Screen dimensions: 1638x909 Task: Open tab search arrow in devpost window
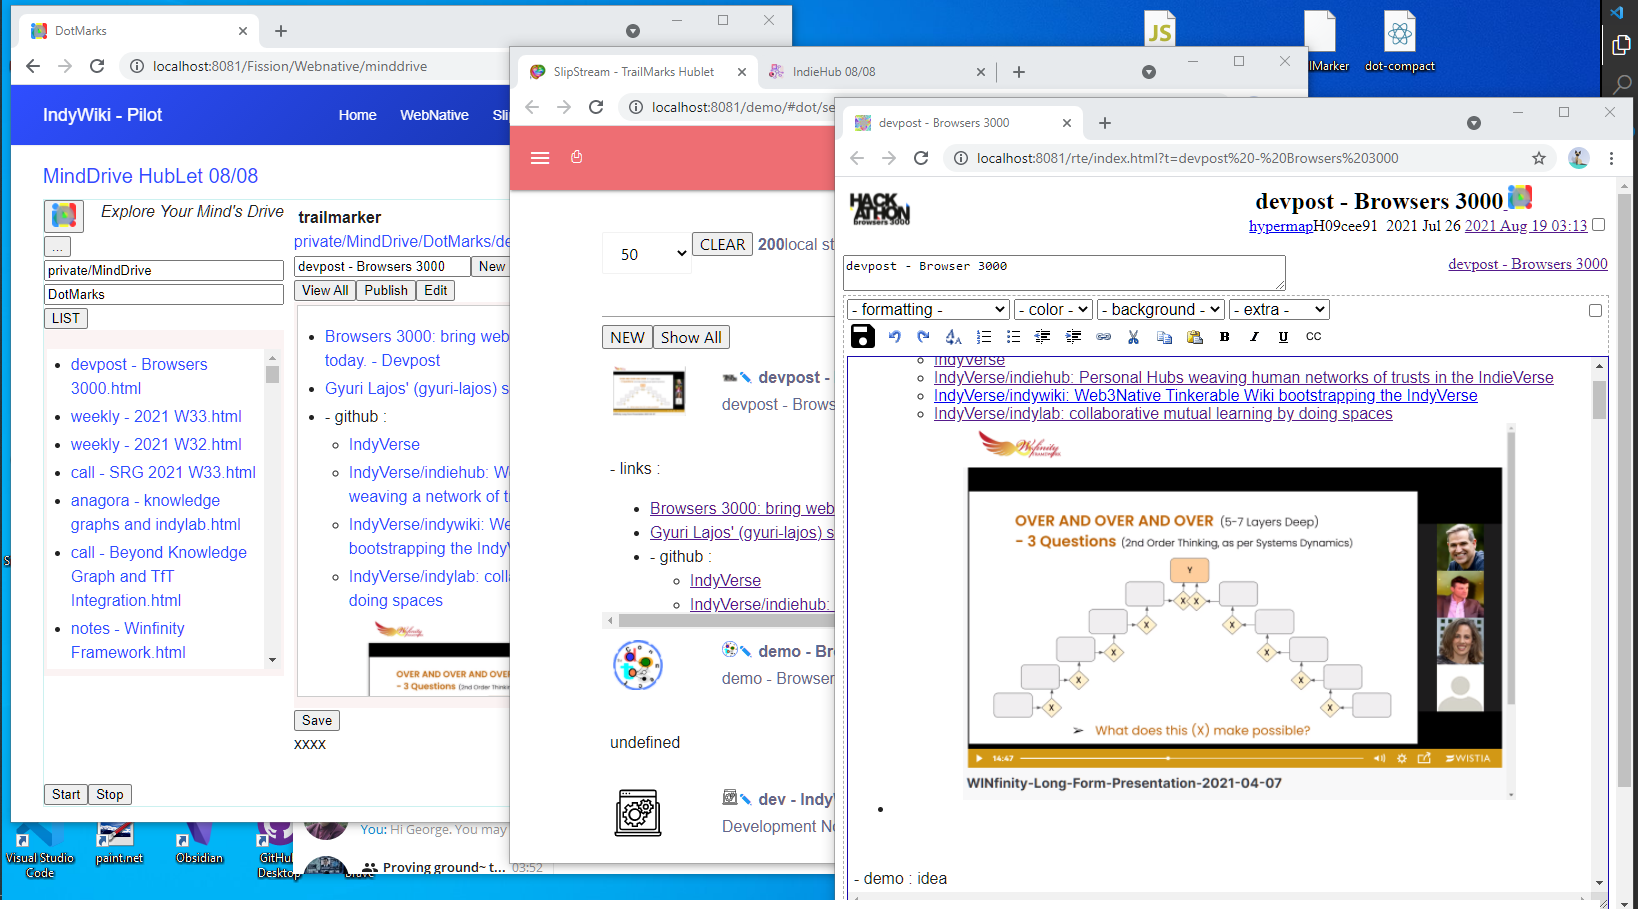1473,123
